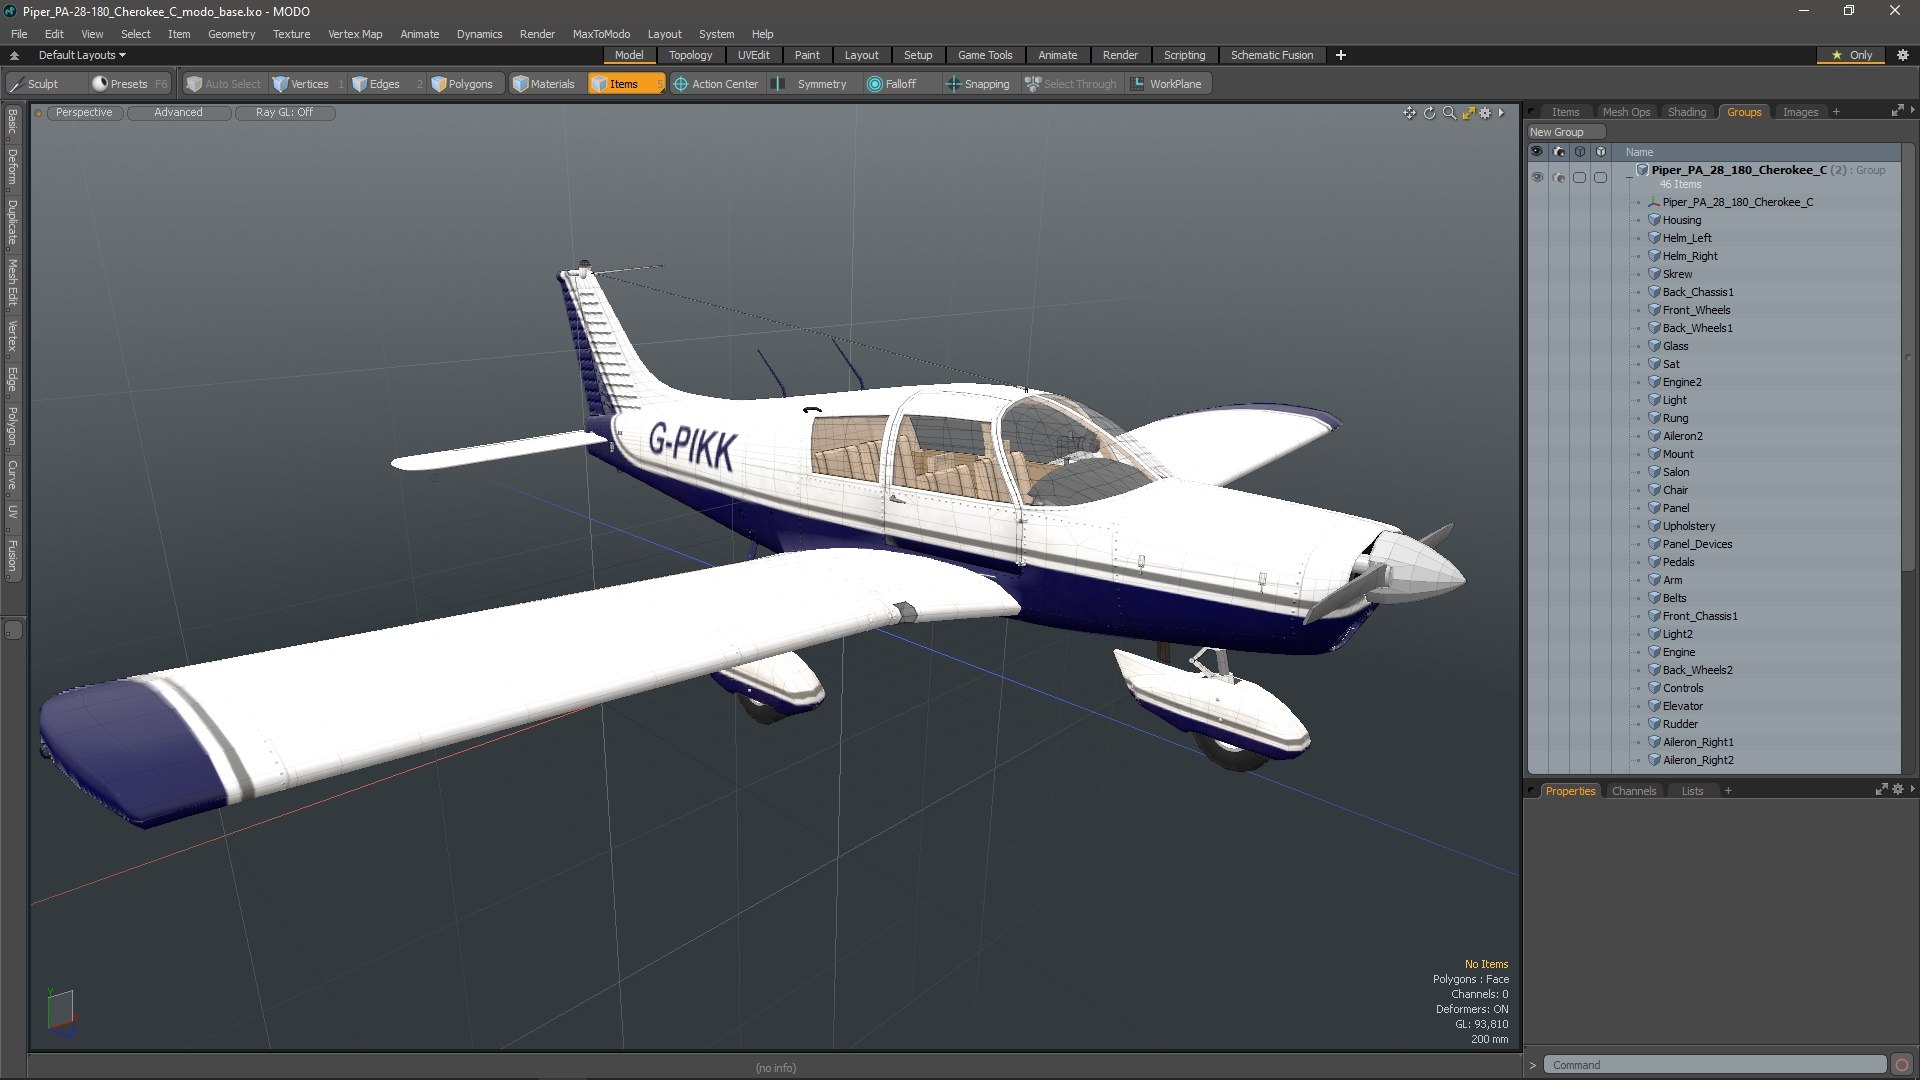This screenshot has width=1920, height=1080.
Task: Toggle visibility eye of the Piper group
Action: click(x=1537, y=177)
